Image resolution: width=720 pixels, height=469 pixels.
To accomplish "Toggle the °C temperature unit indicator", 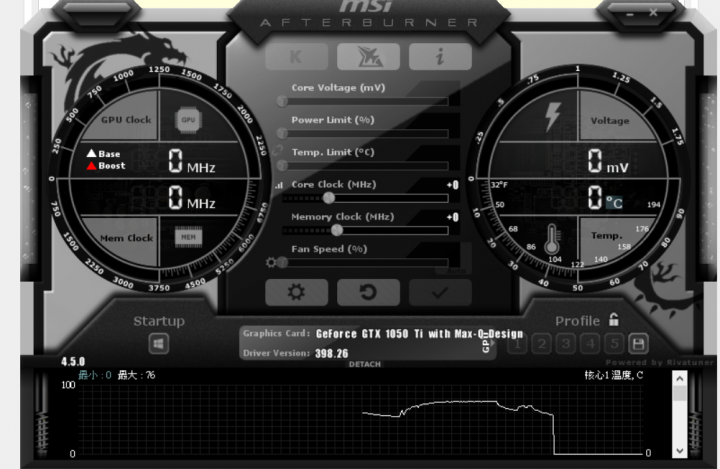I will [x=614, y=202].
